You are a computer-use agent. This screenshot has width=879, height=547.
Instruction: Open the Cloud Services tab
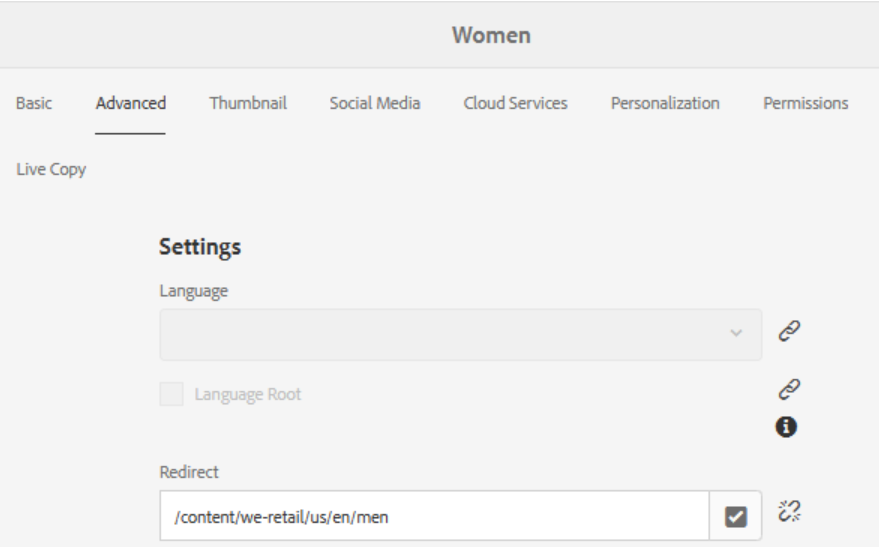point(515,103)
